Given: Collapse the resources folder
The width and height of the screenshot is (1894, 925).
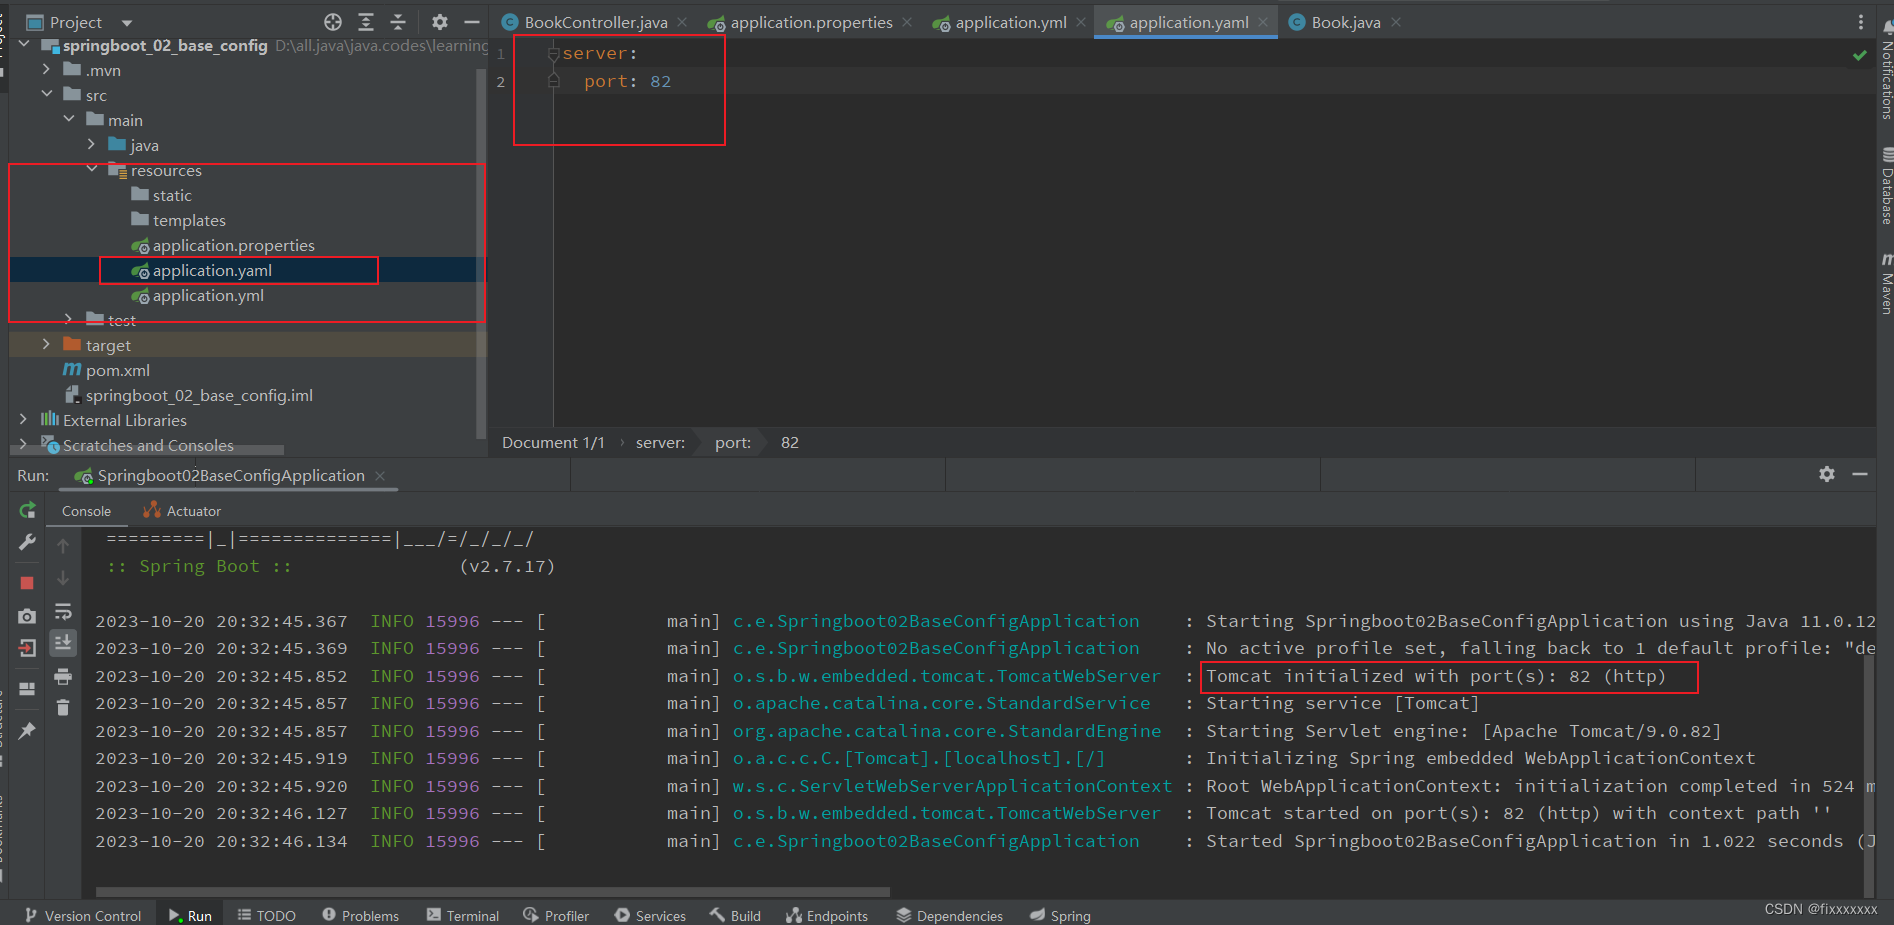Looking at the screenshot, I should pos(91,170).
